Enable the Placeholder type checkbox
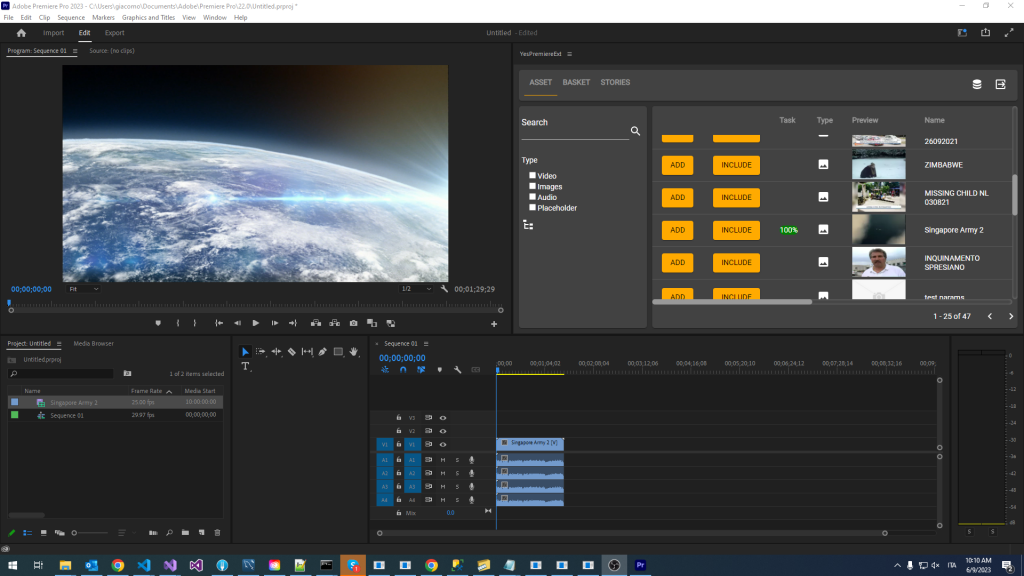 pyautogui.click(x=532, y=207)
